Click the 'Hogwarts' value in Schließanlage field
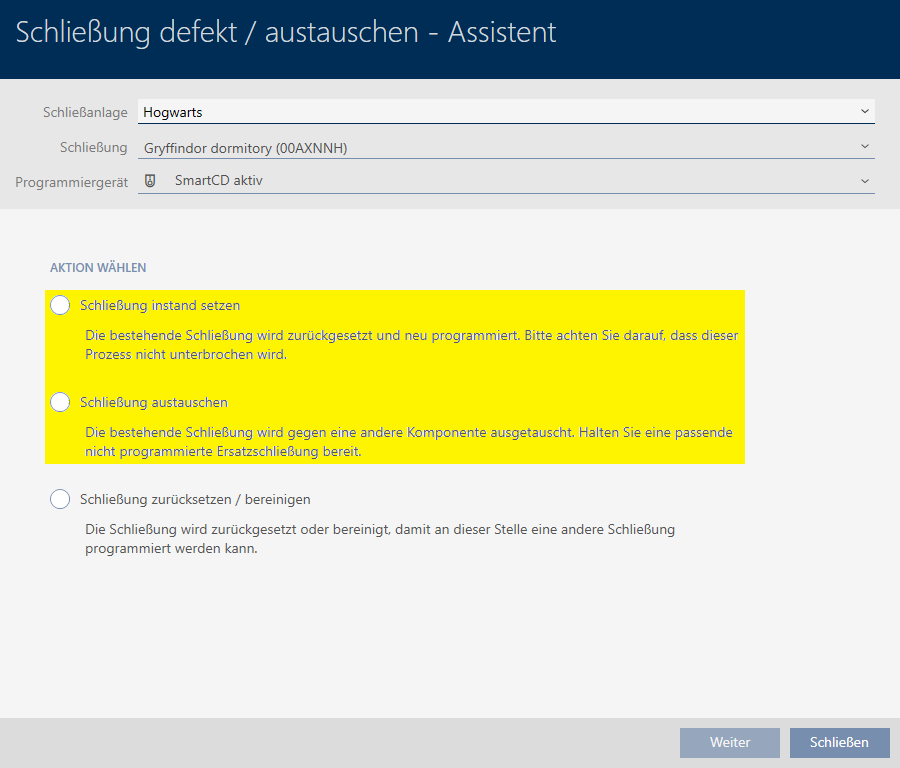Viewport: 900px width, 768px height. coord(173,113)
